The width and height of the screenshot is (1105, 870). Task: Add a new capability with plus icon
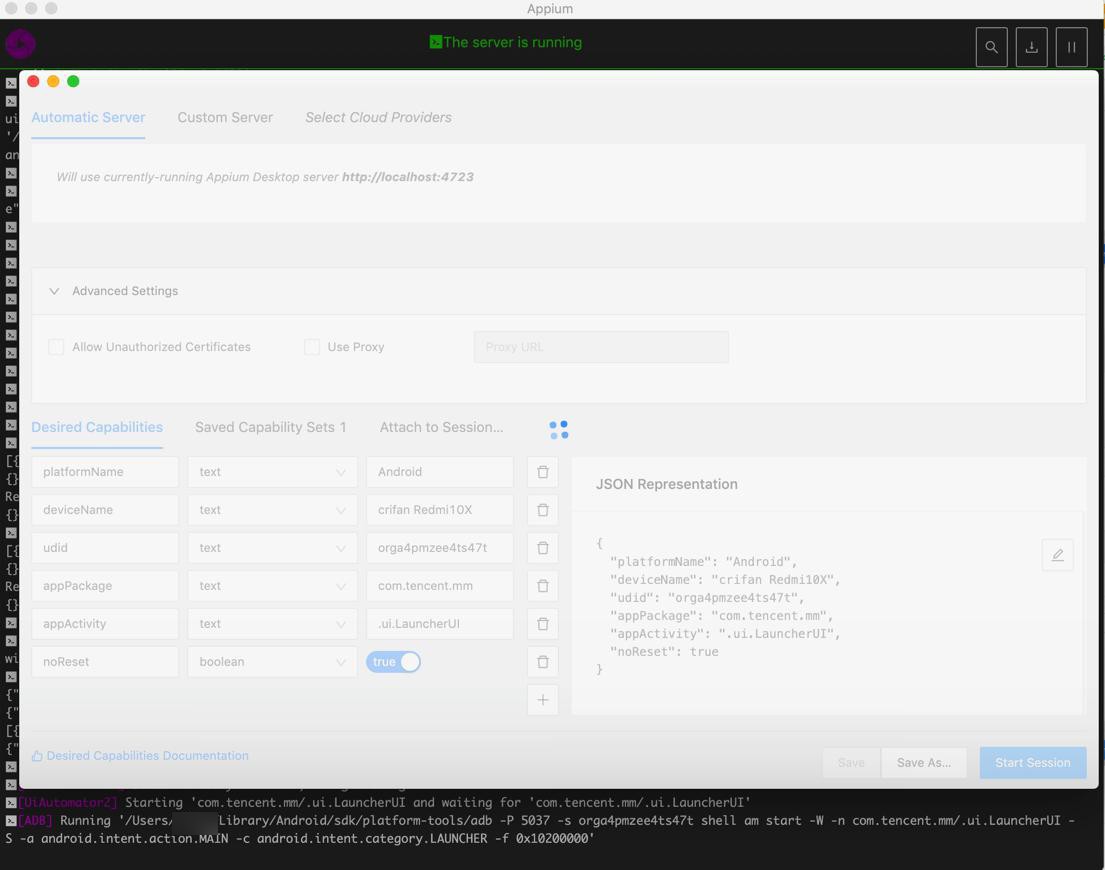click(x=543, y=700)
